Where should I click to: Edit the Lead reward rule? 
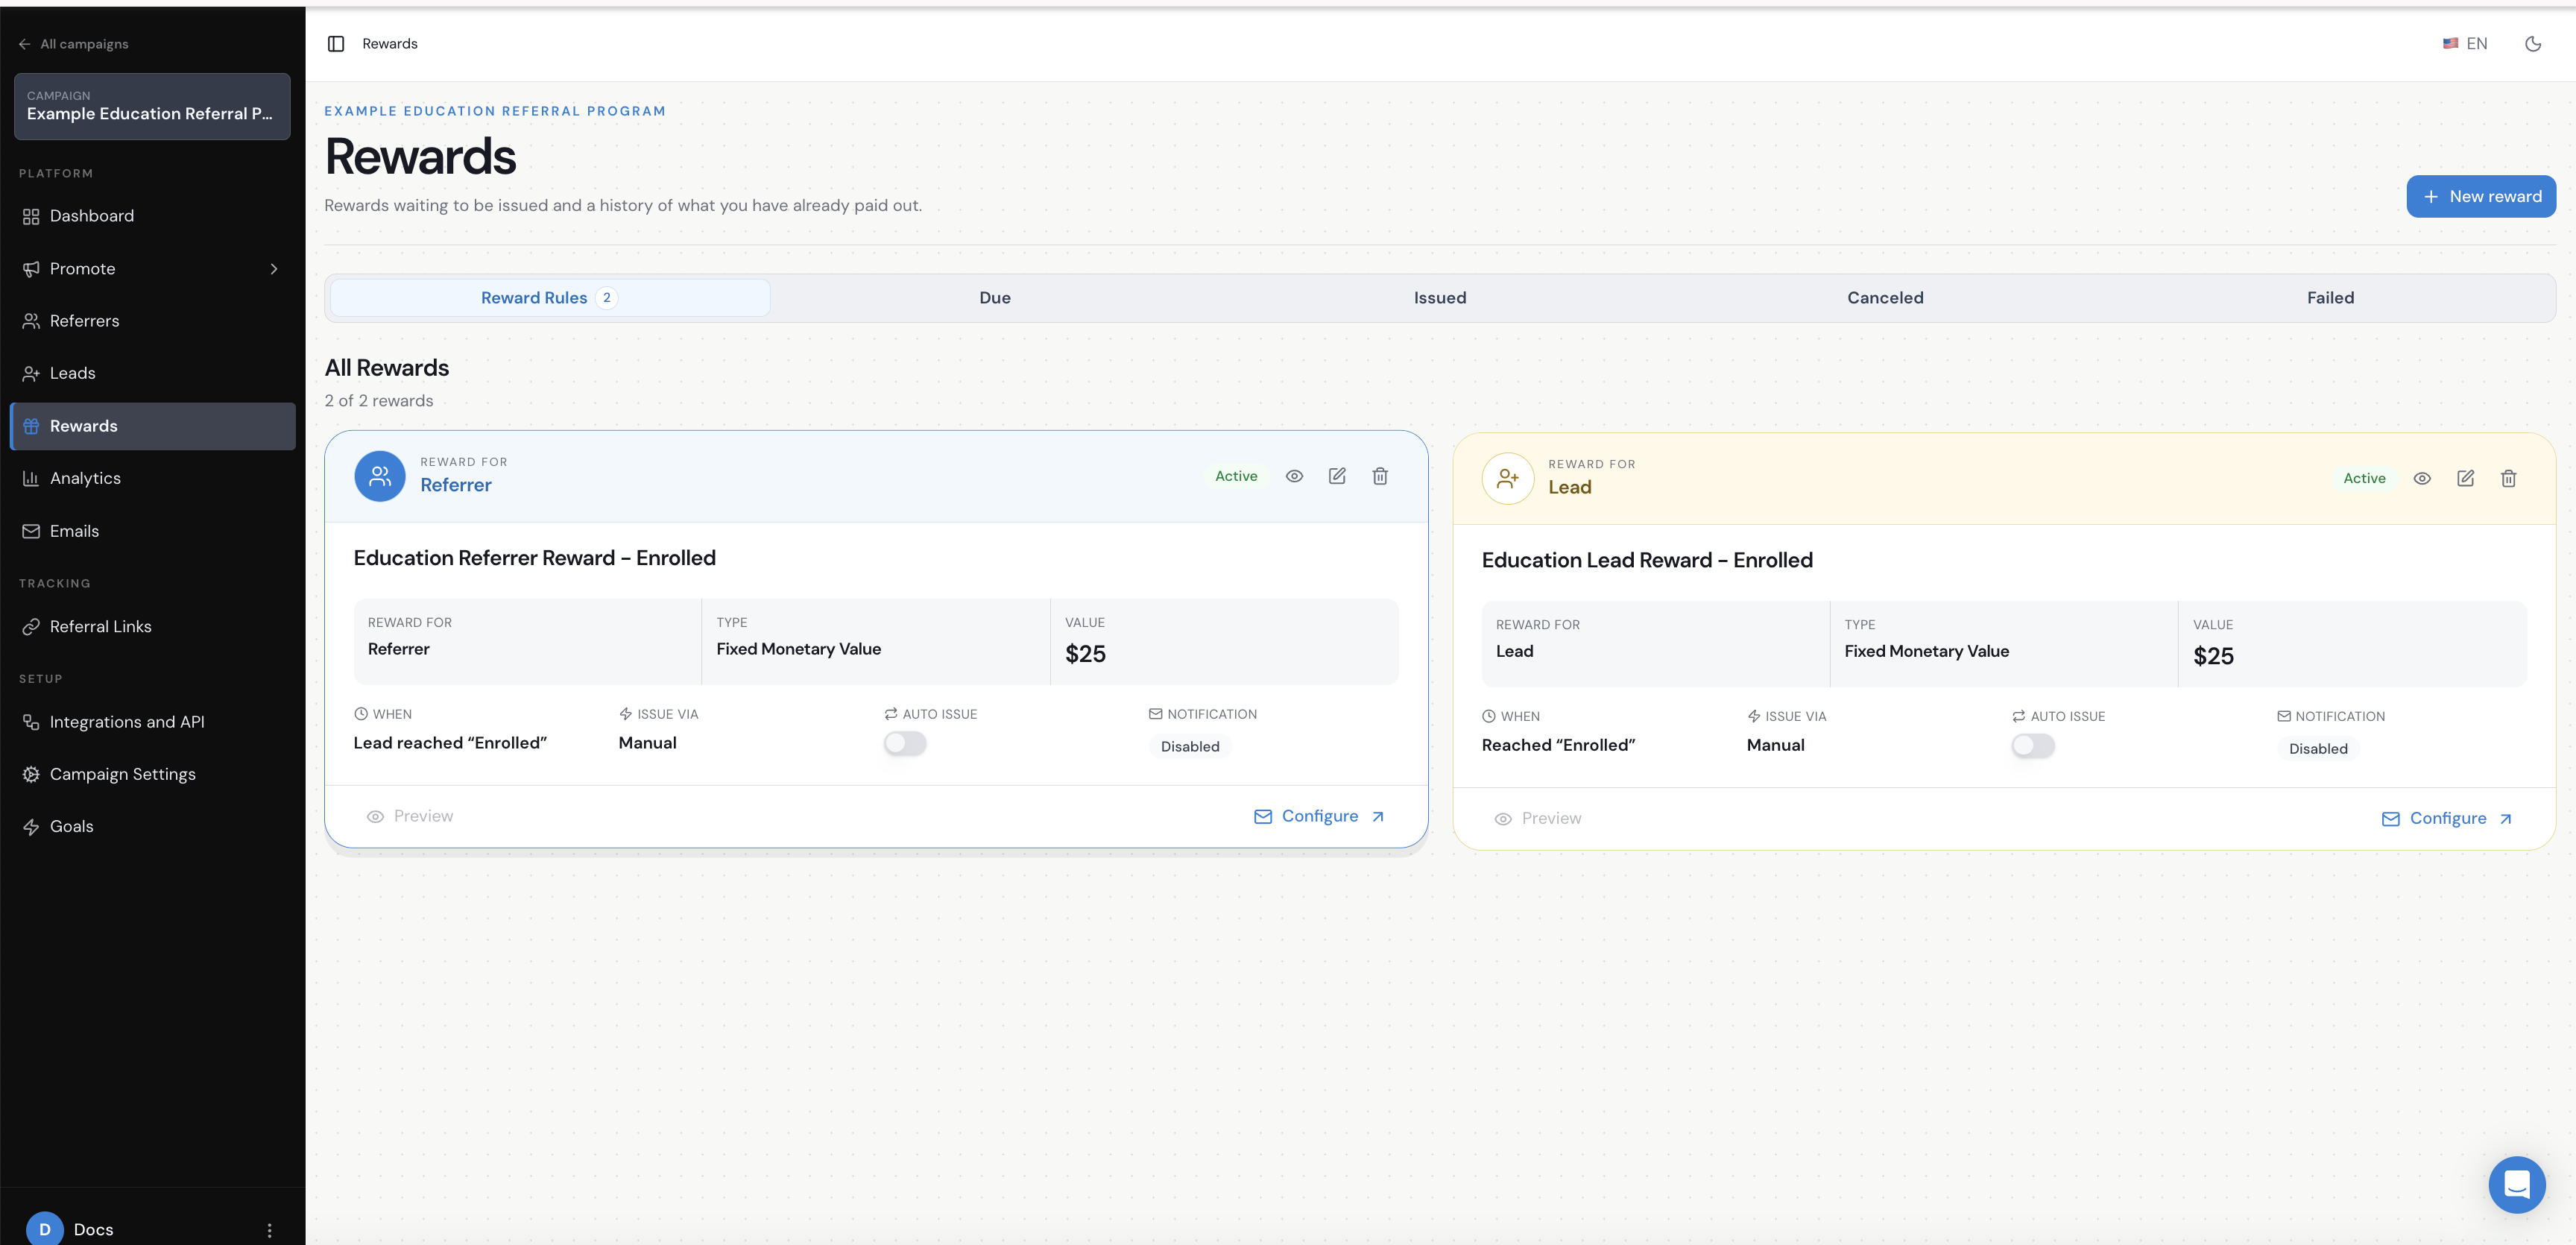tap(2465, 478)
